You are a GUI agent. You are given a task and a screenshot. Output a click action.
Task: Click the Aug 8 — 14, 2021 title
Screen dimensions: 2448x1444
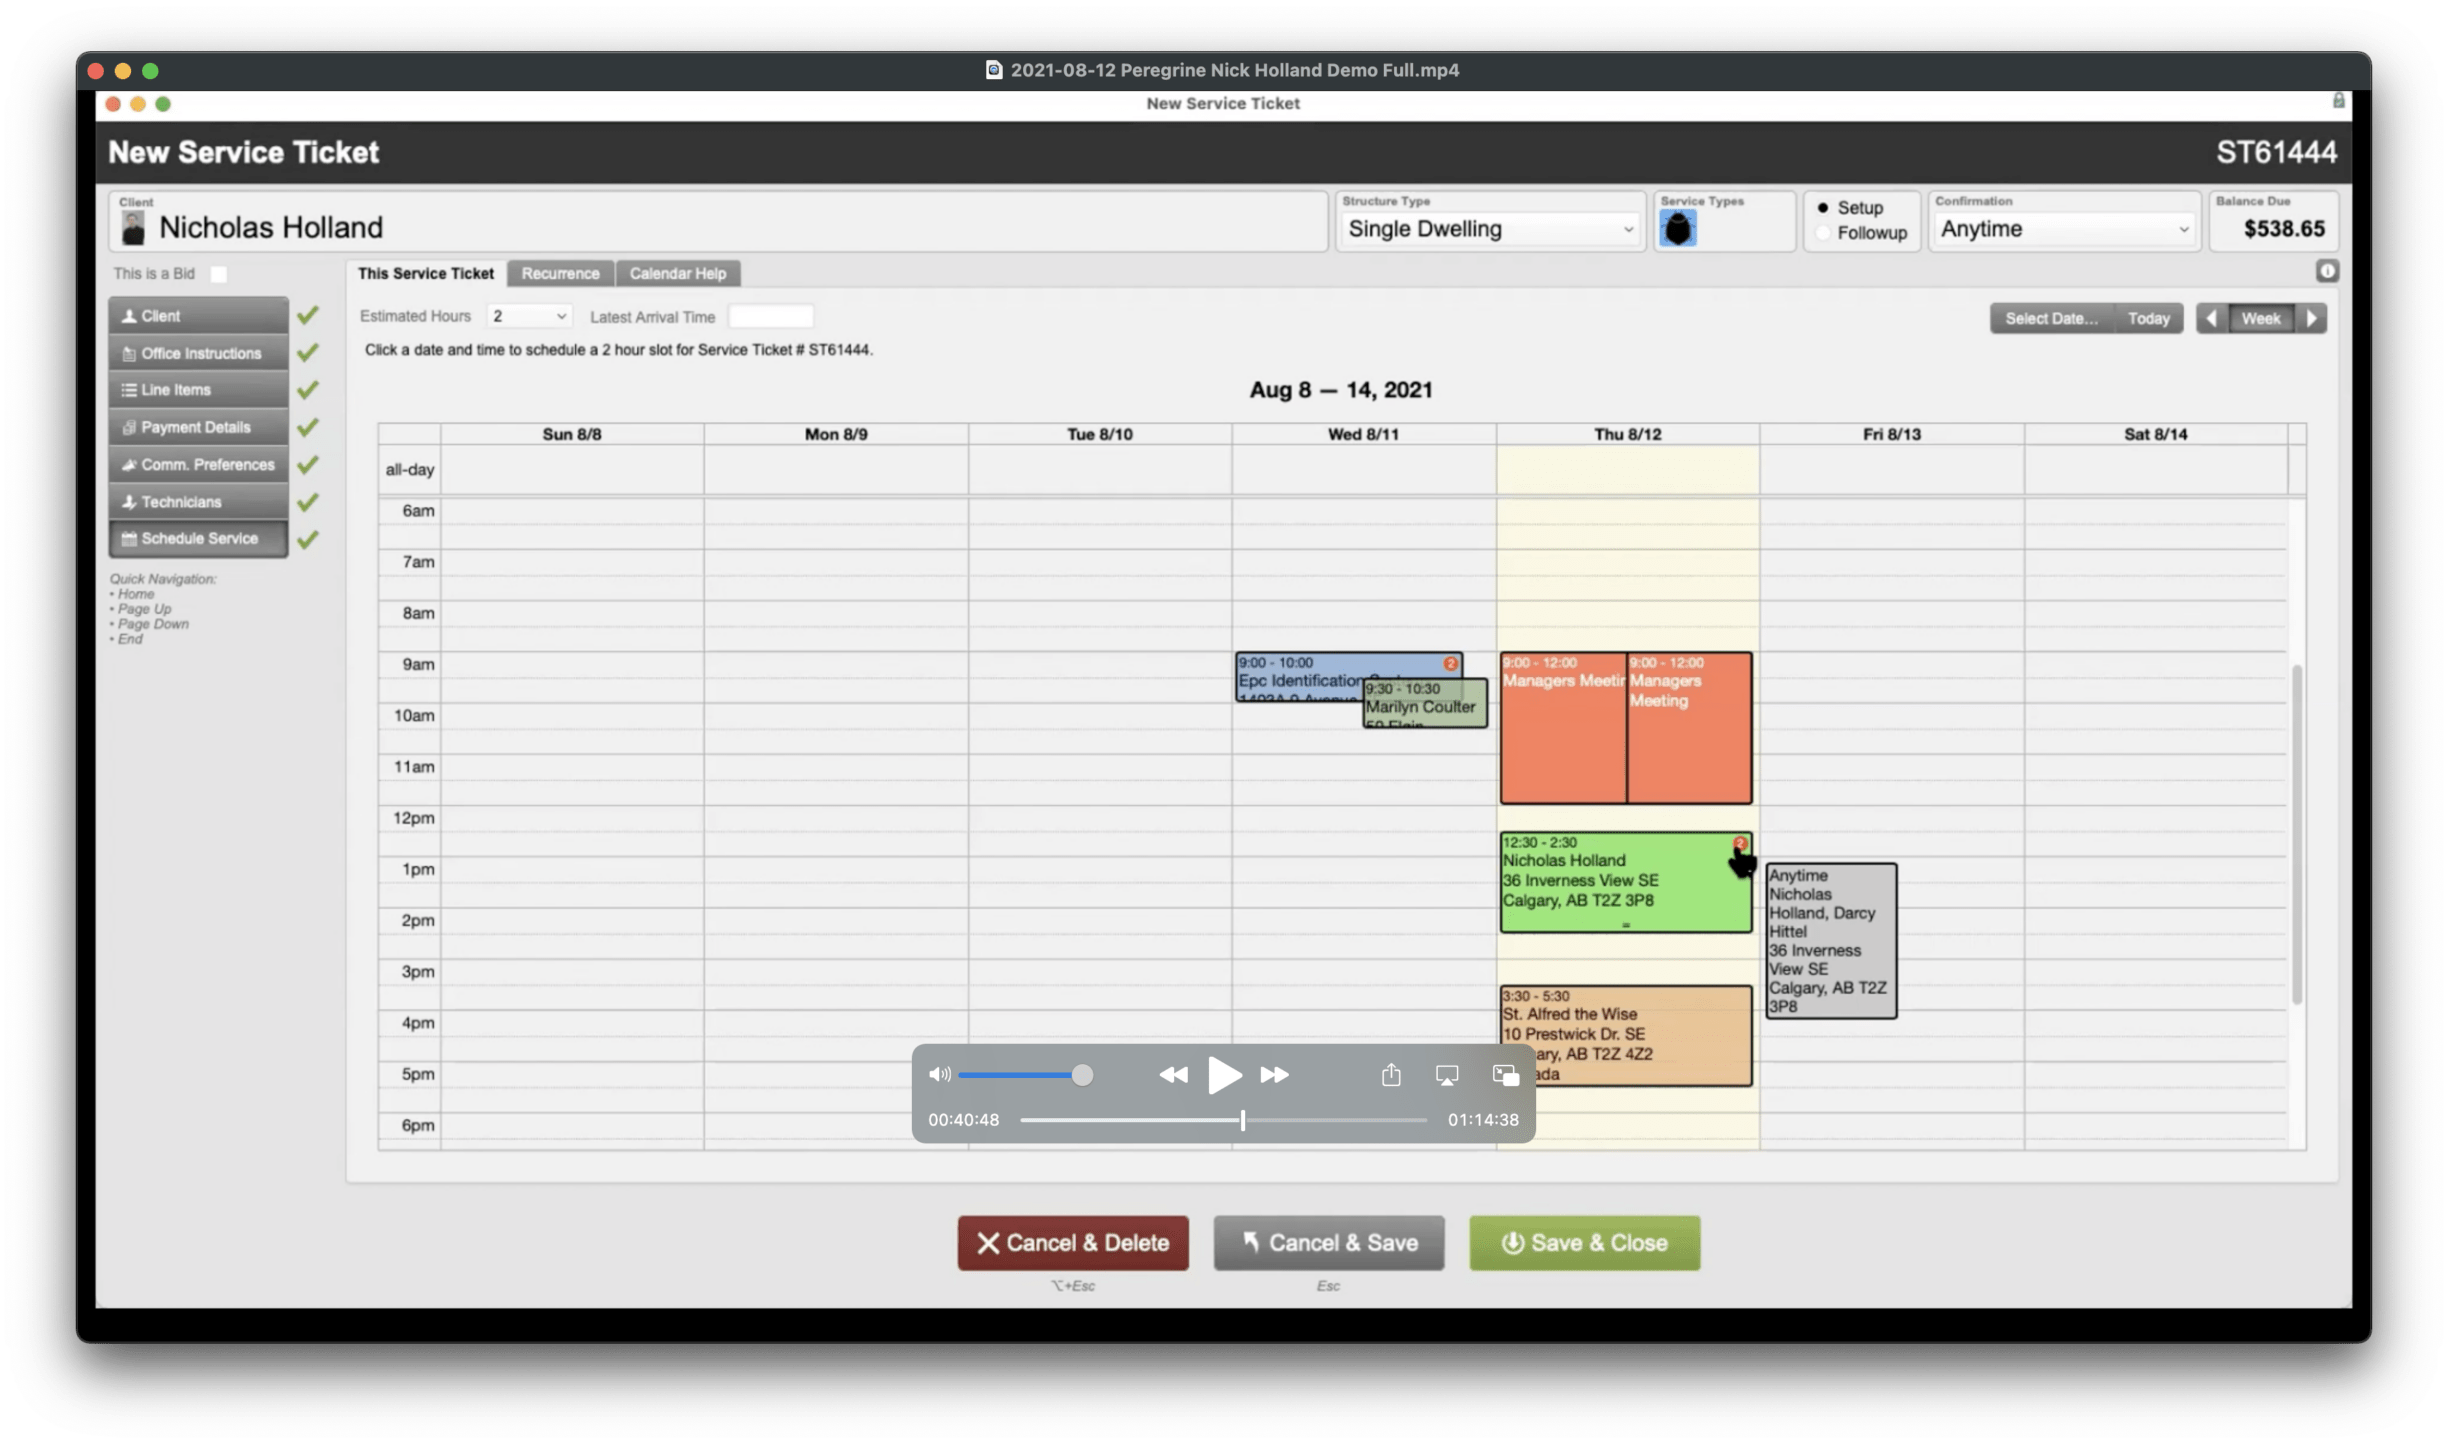click(x=1340, y=389)
